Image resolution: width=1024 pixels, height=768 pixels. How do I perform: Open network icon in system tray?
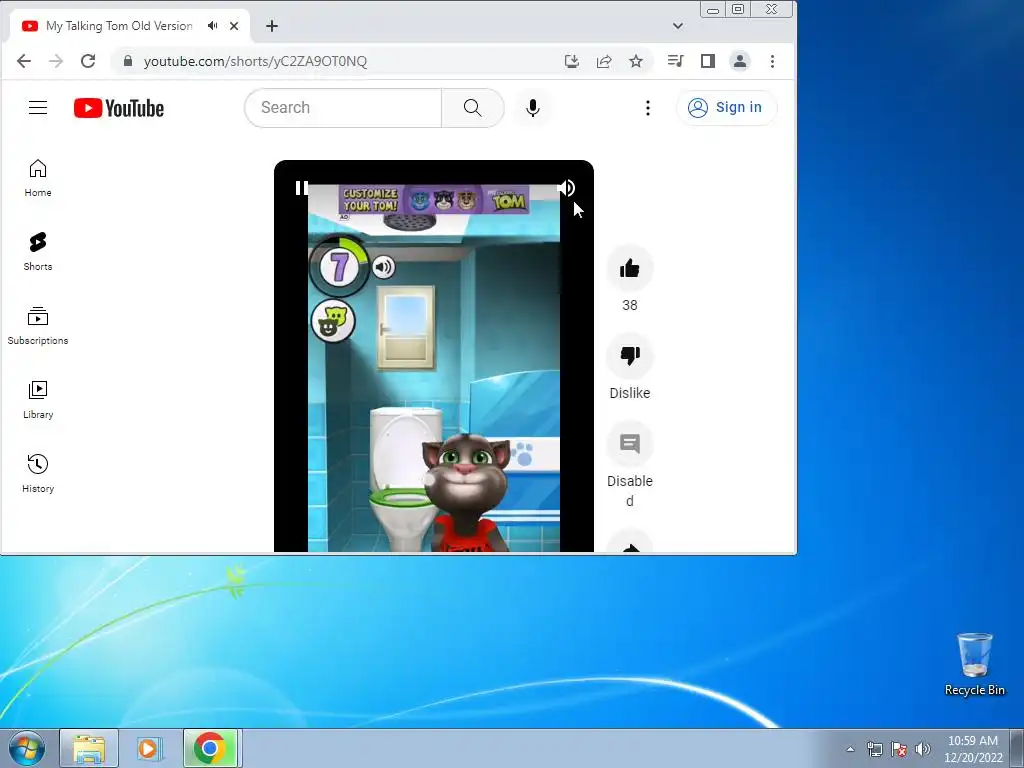(x=874, y=749)
